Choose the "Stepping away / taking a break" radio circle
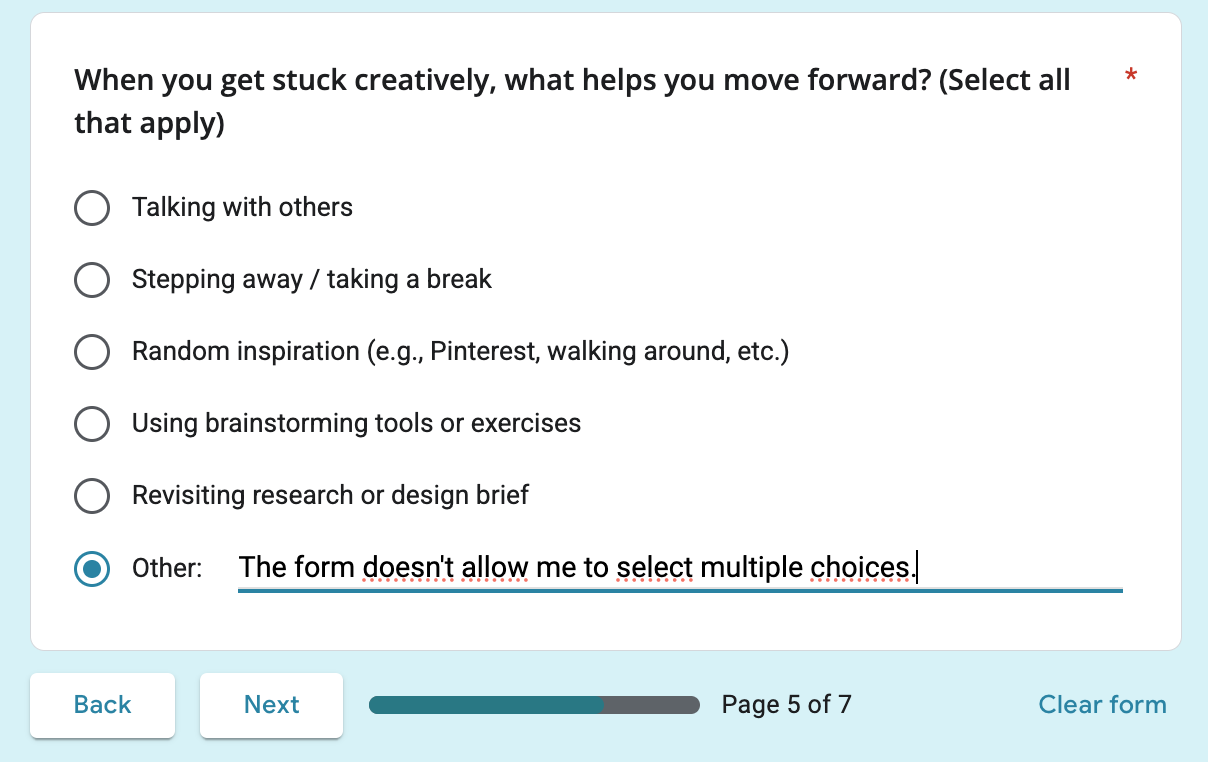 [92, 280]
